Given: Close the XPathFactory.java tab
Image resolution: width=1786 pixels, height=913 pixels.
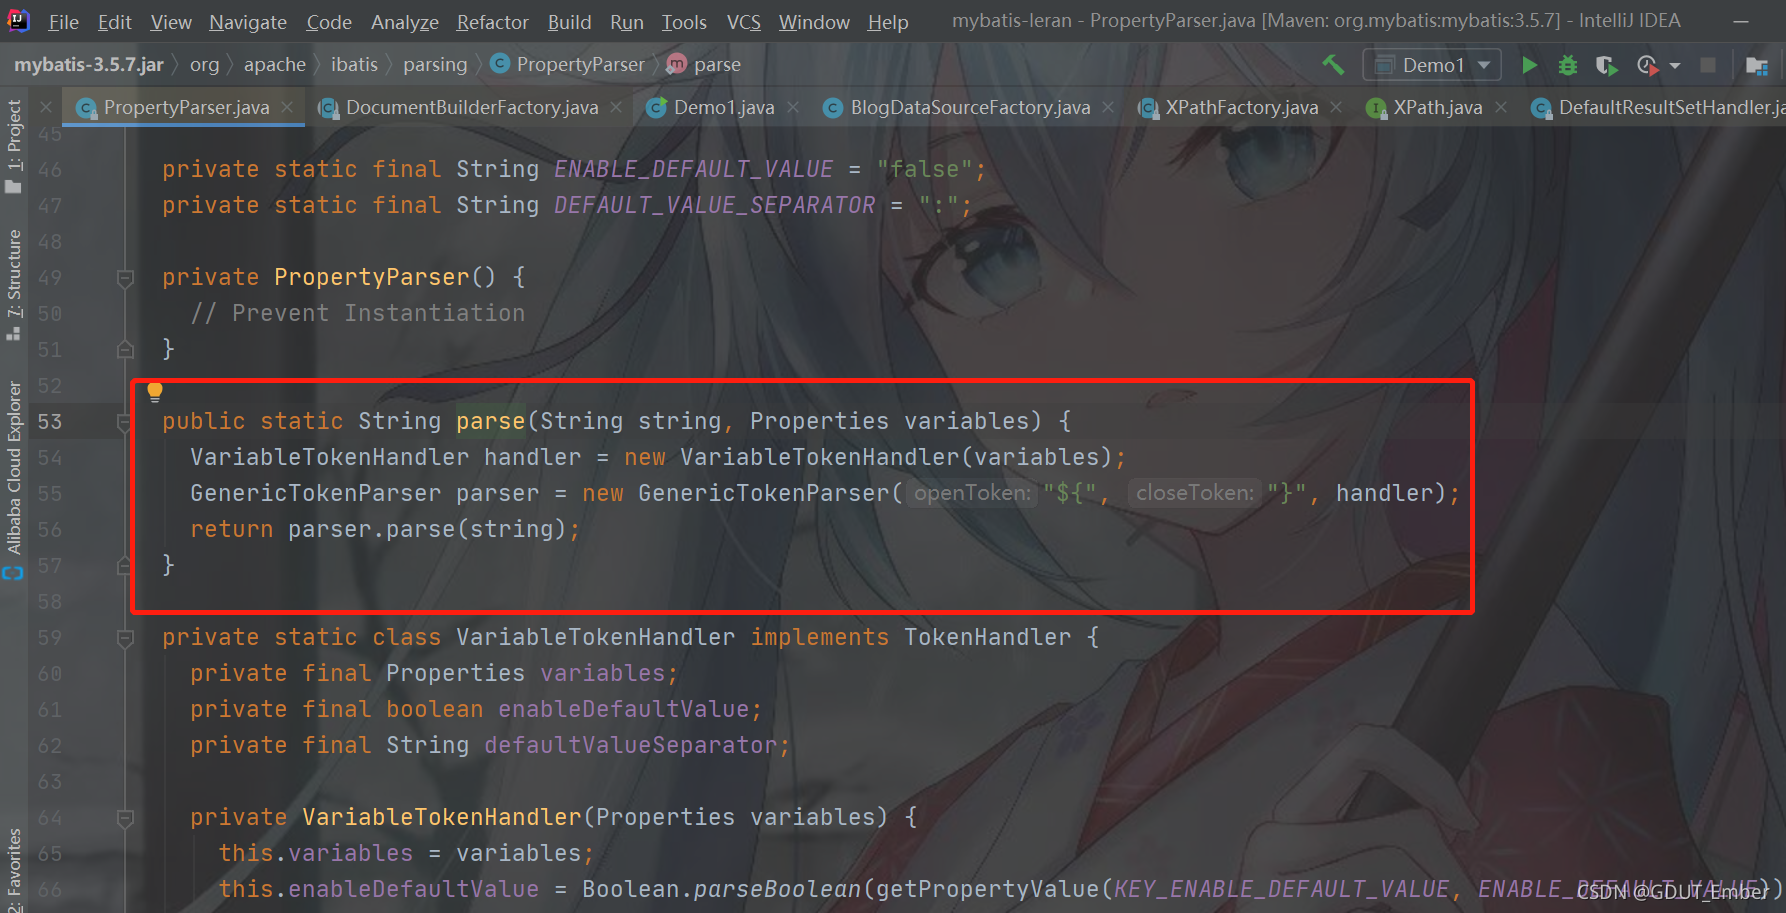Looking at the screenshot, I should click(1336, 107).
